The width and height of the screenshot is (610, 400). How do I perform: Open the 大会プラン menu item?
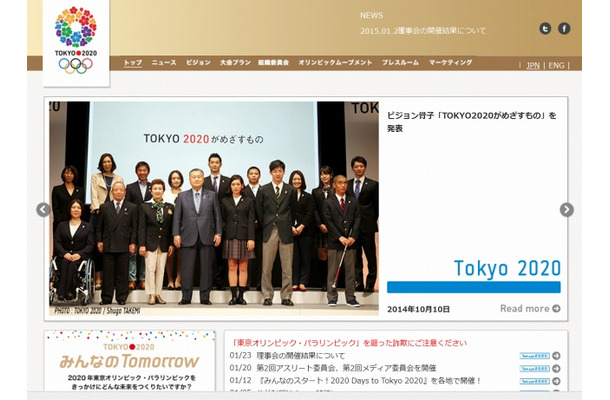(235, 62)
